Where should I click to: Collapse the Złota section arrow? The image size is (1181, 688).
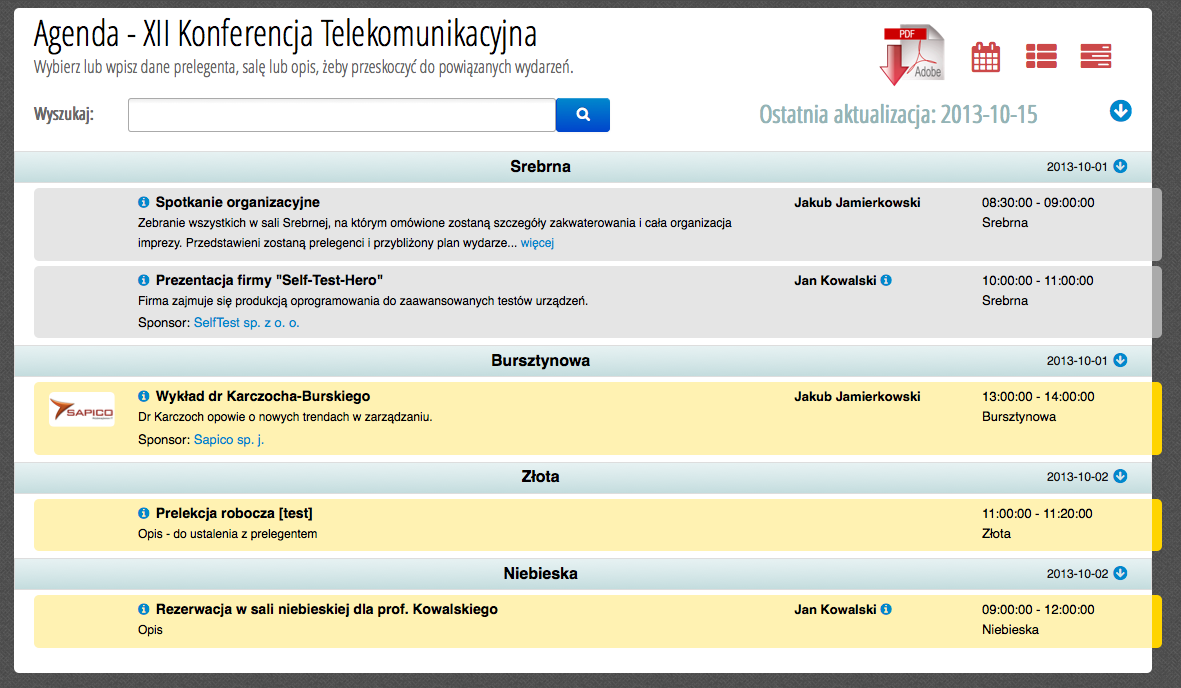point(1121,476)
